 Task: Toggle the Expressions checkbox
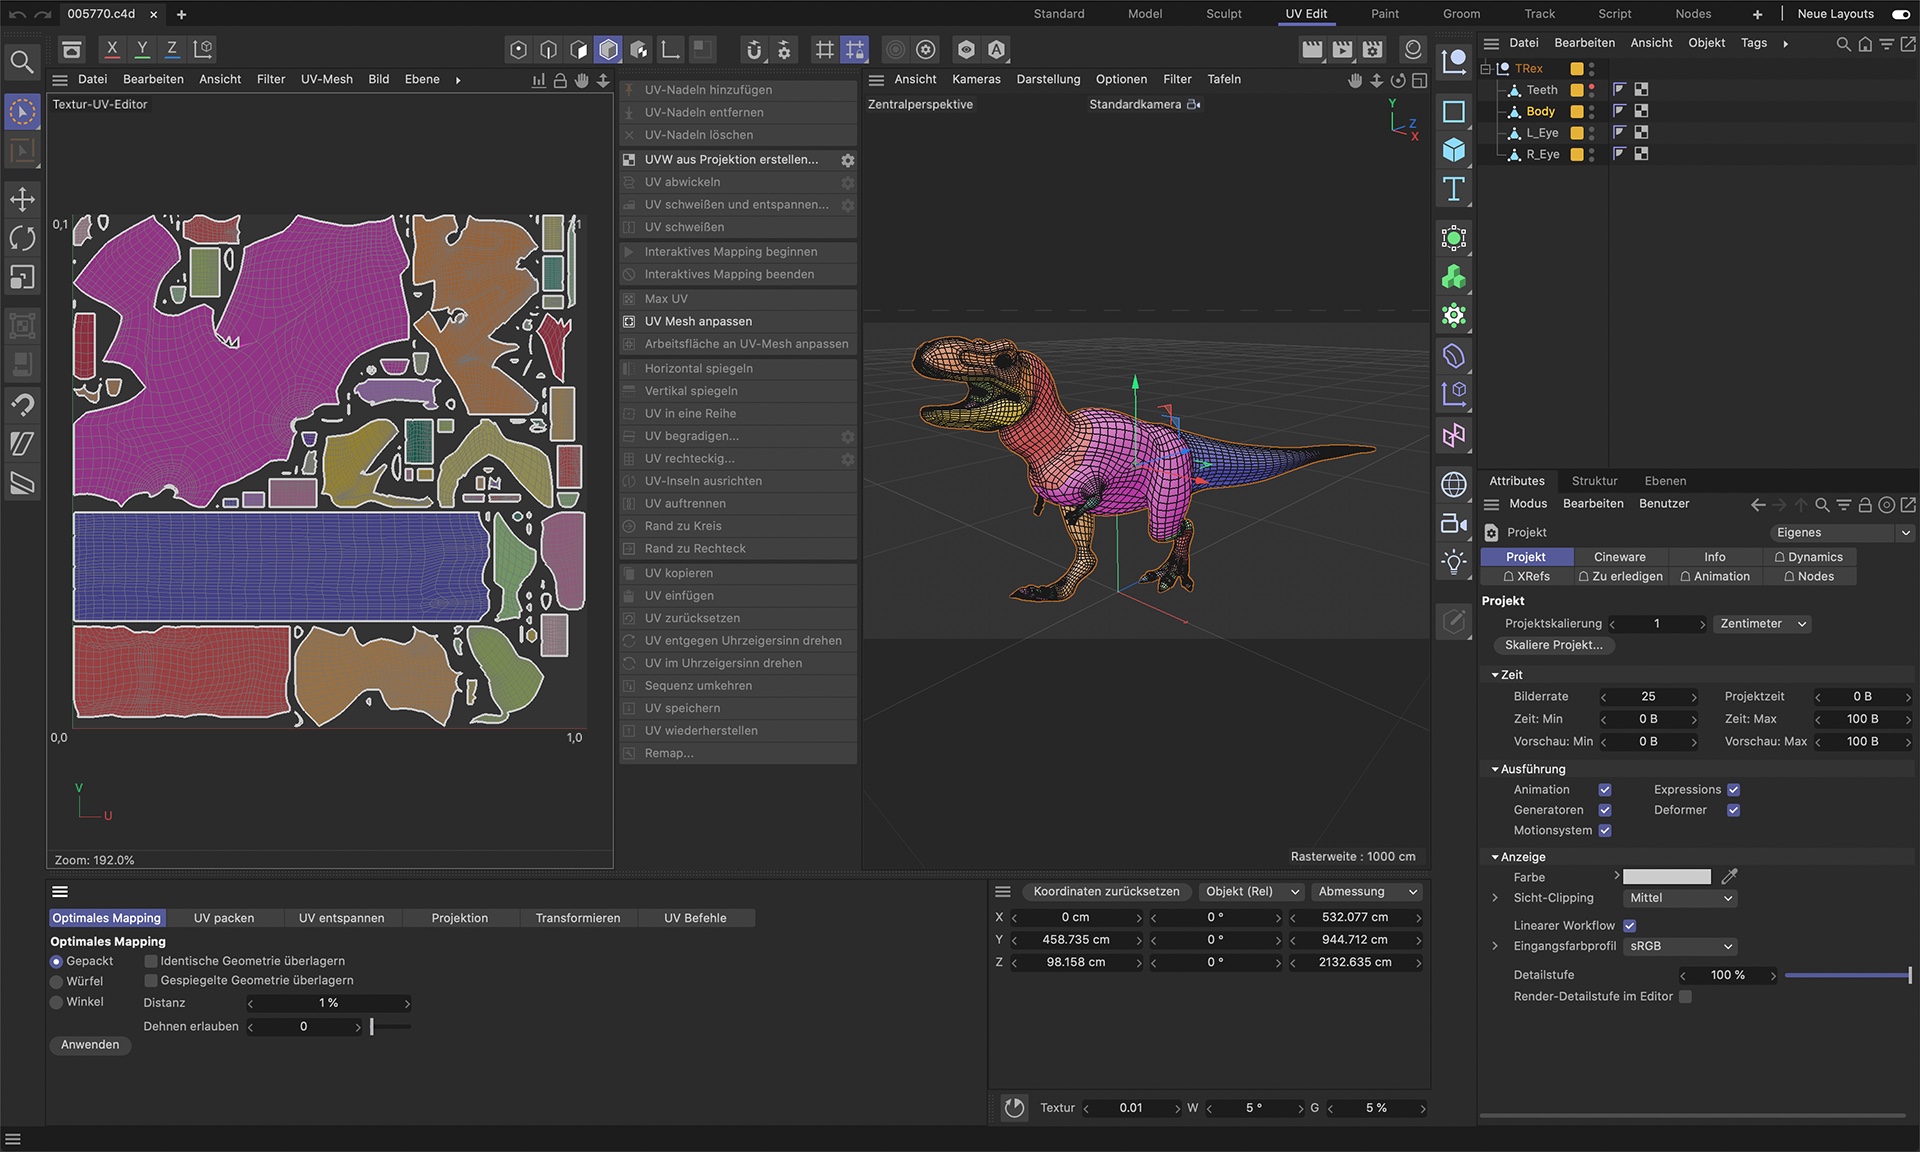point(1734,790)
